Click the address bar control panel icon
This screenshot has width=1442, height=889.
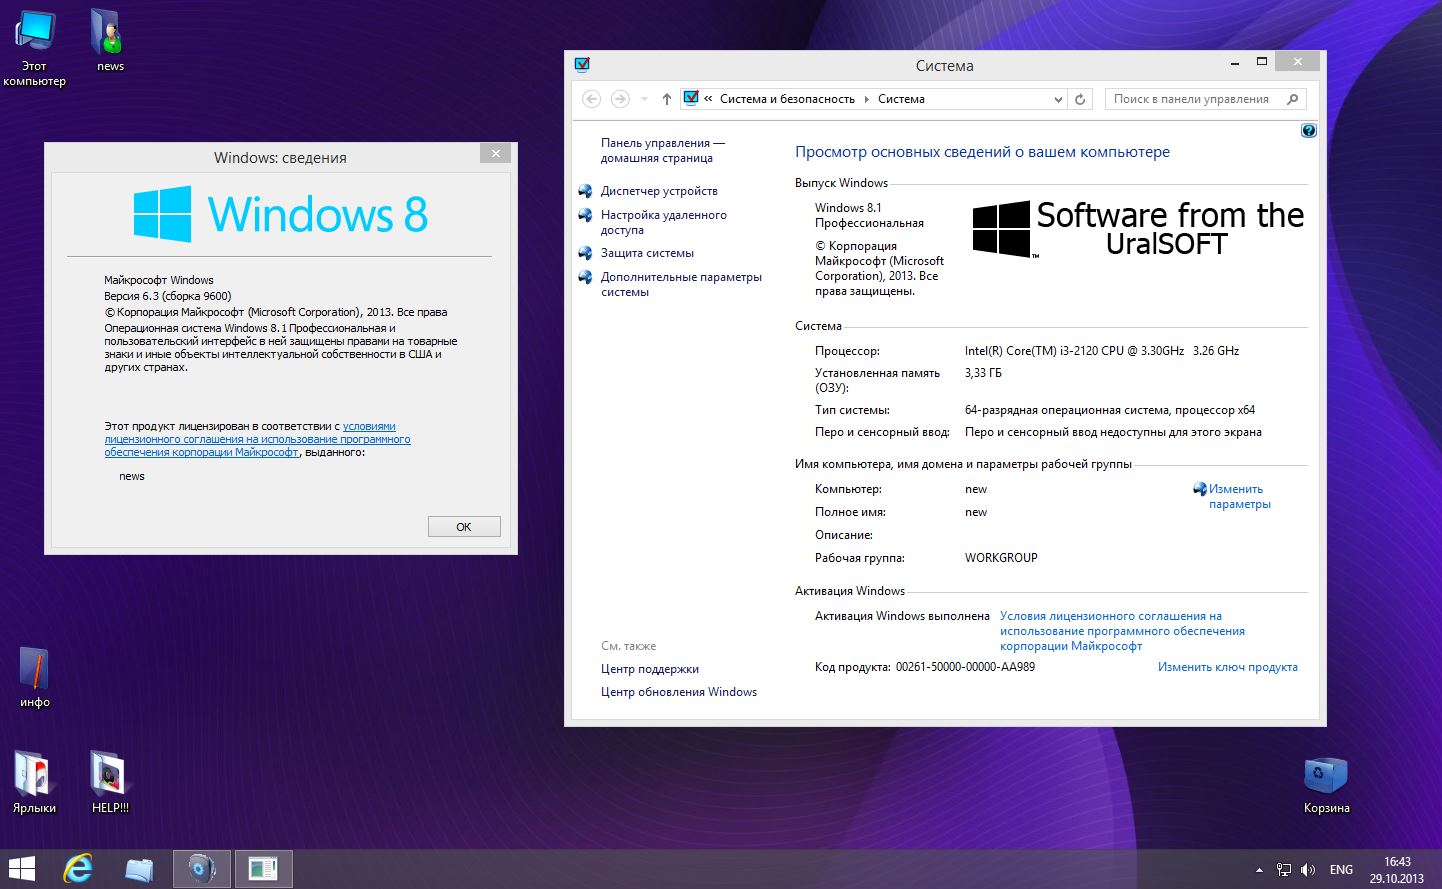click(691, 98)
